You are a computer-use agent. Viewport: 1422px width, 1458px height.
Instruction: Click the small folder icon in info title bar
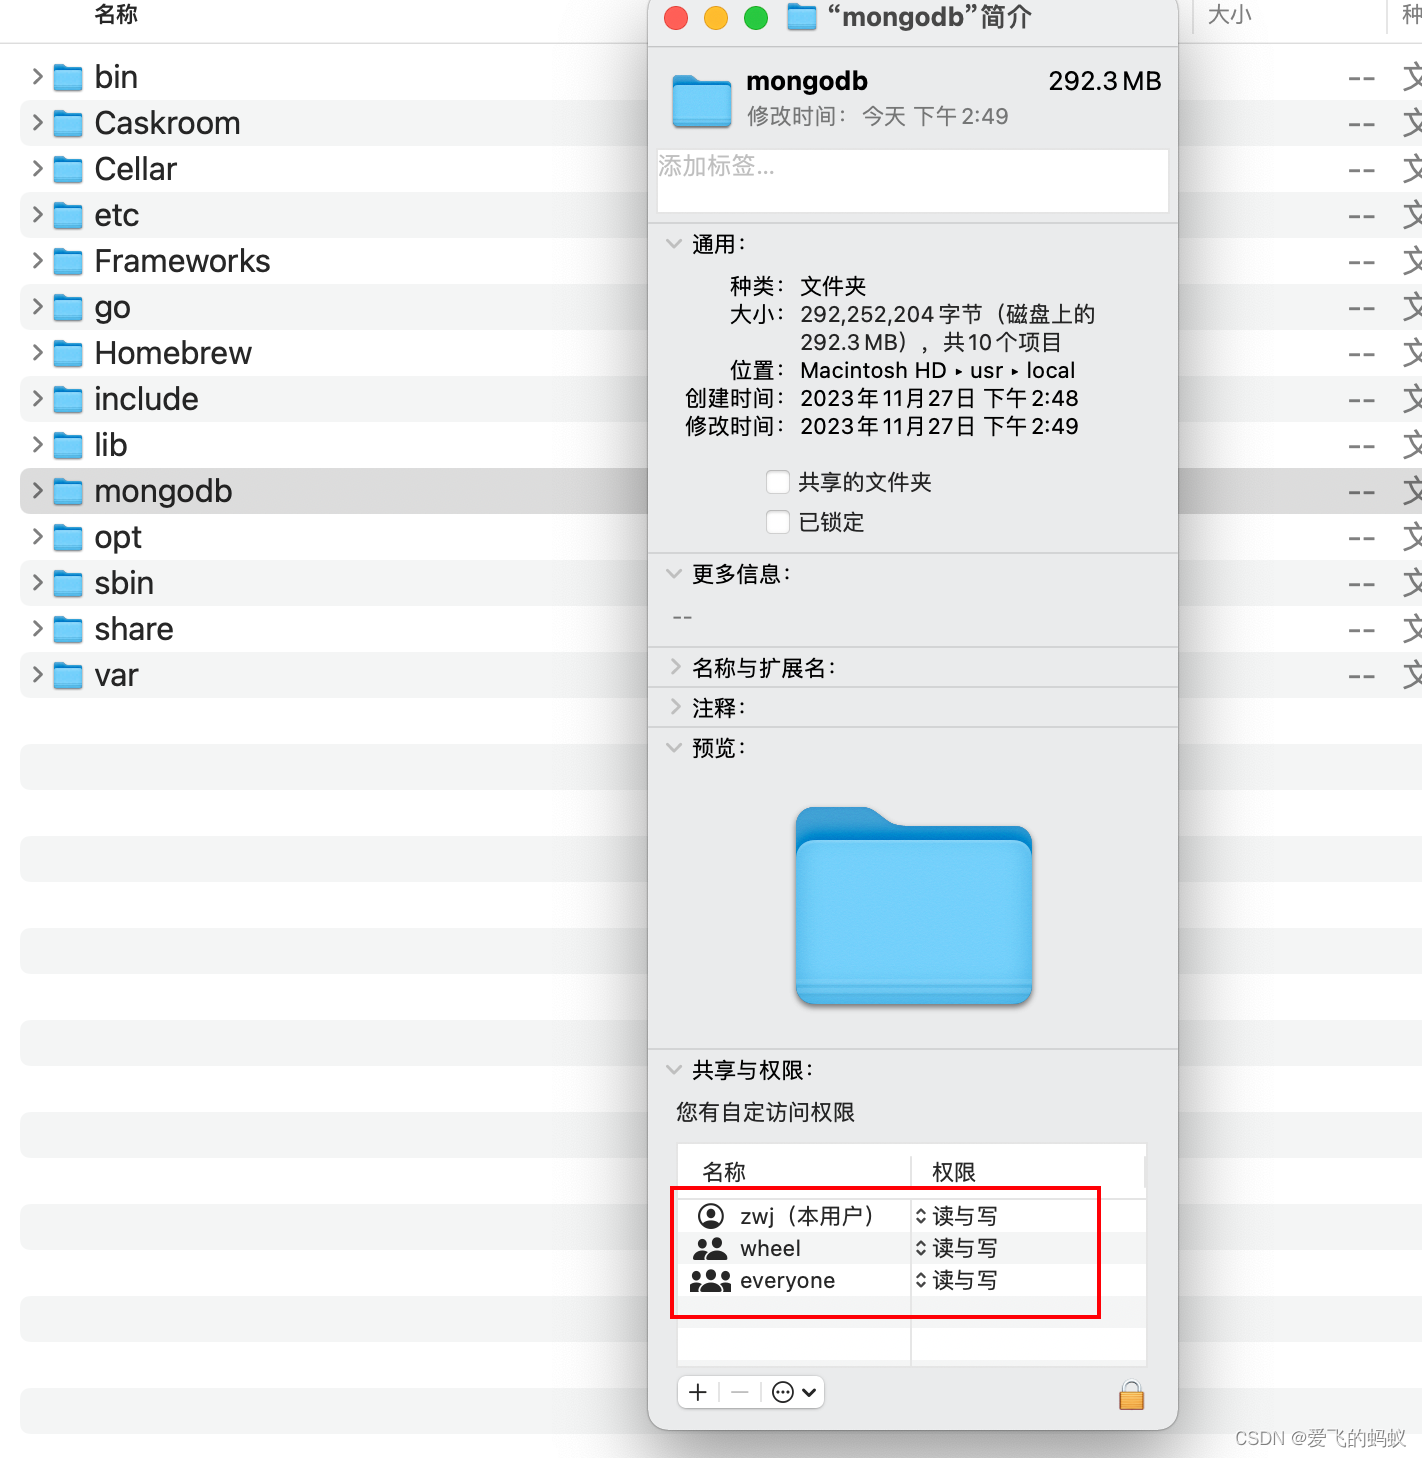[x=802, y=17]
